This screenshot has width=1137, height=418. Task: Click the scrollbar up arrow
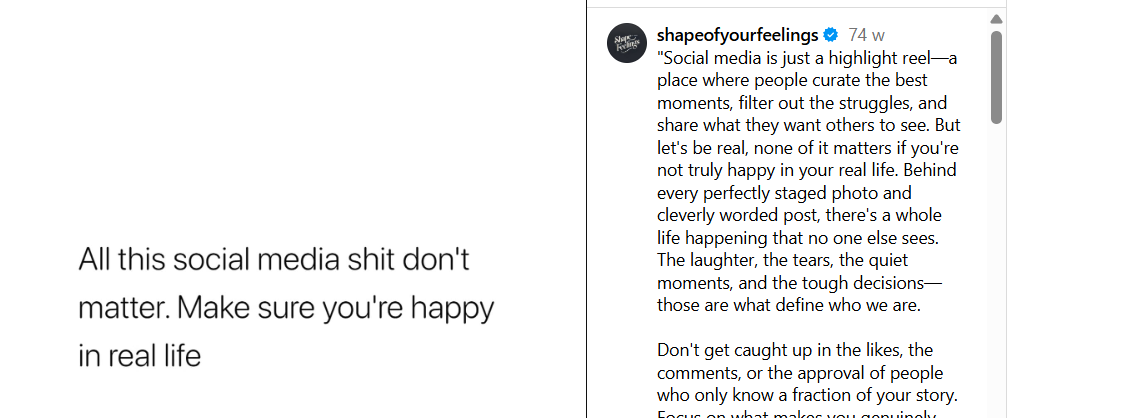[996, 19]
